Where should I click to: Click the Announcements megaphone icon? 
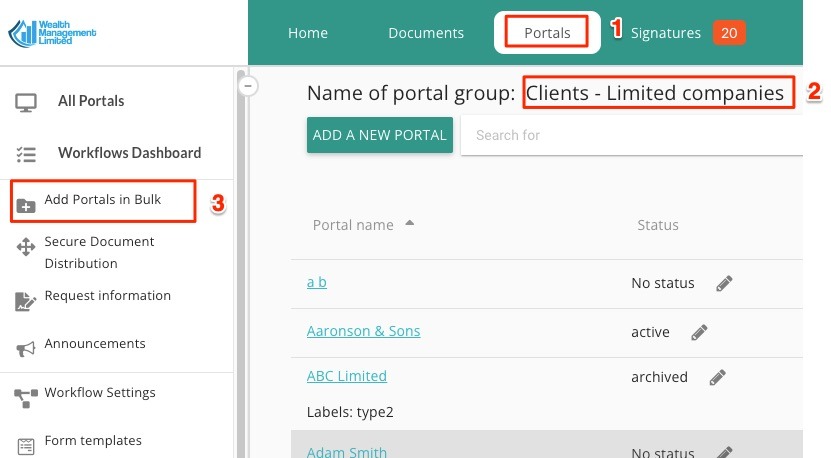click(x=27, y=348)
